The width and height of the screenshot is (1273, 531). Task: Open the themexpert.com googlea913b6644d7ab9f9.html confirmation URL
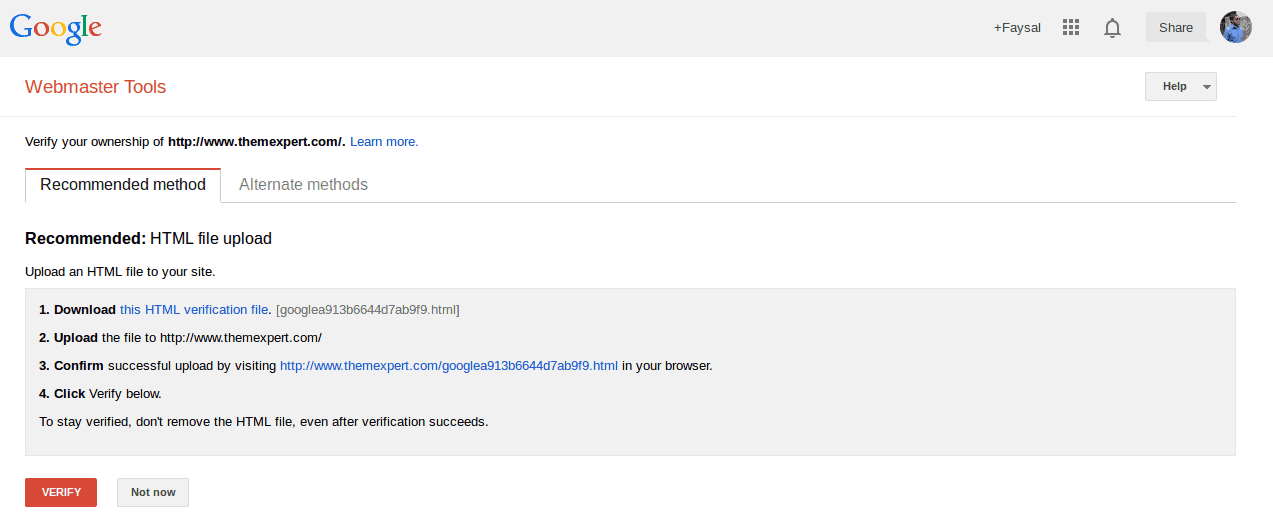449,366
